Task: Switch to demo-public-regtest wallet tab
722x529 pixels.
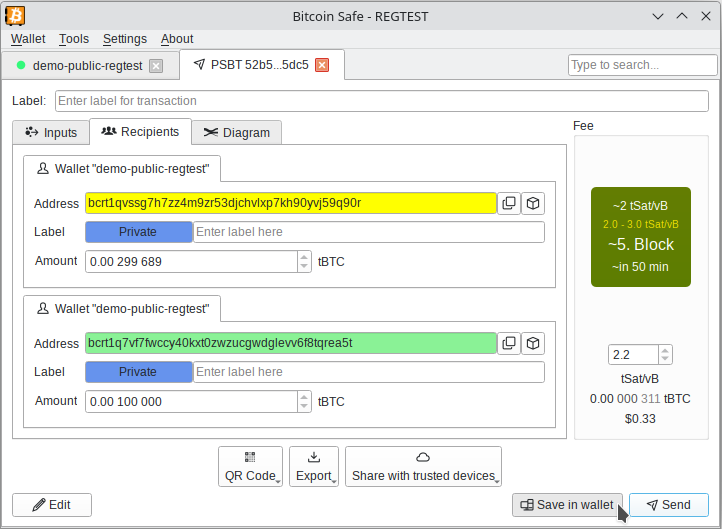Action: (87, 66)
